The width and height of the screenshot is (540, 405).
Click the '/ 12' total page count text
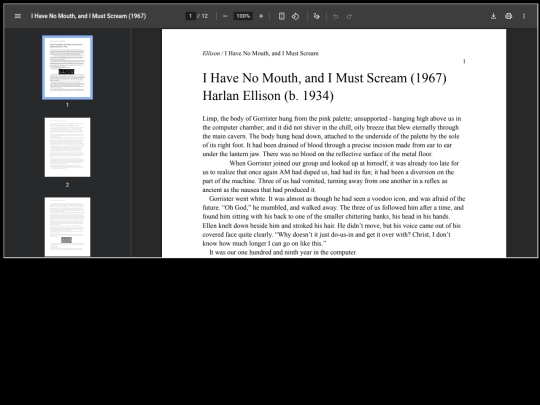[203, 16]
